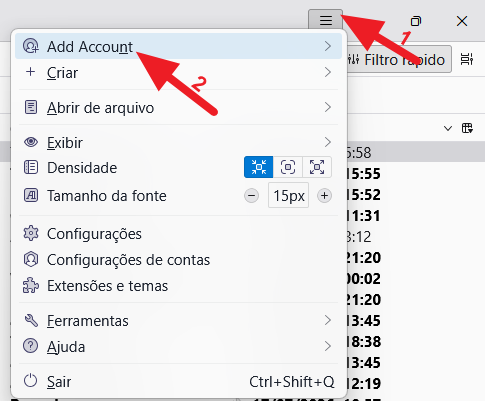Open Add Account submenu
This screenshot has height=401, width=485.
(x=178, y=46)
